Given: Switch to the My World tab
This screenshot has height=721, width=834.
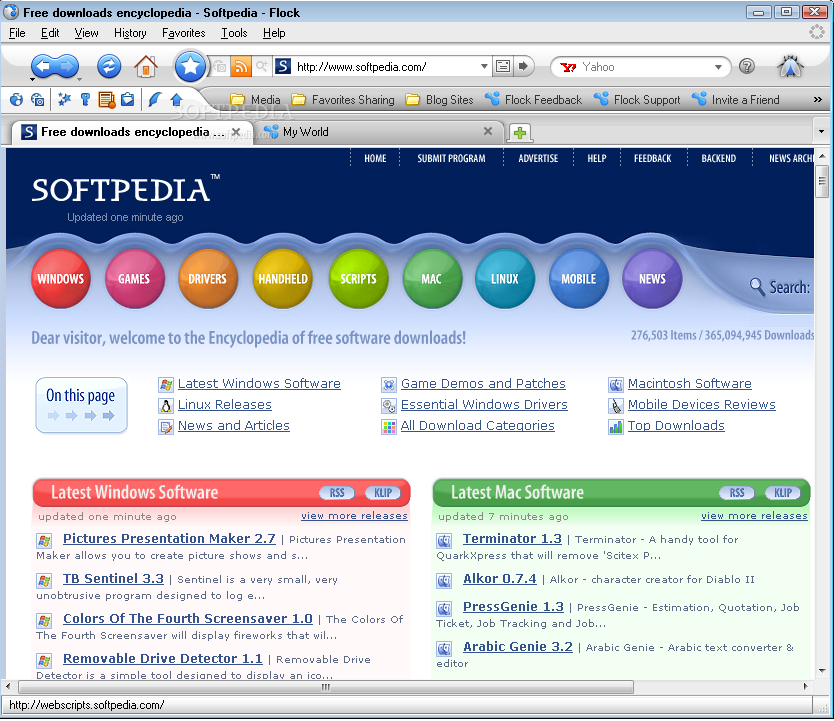Looking at the screenshot, I should (x=378, y=132).
